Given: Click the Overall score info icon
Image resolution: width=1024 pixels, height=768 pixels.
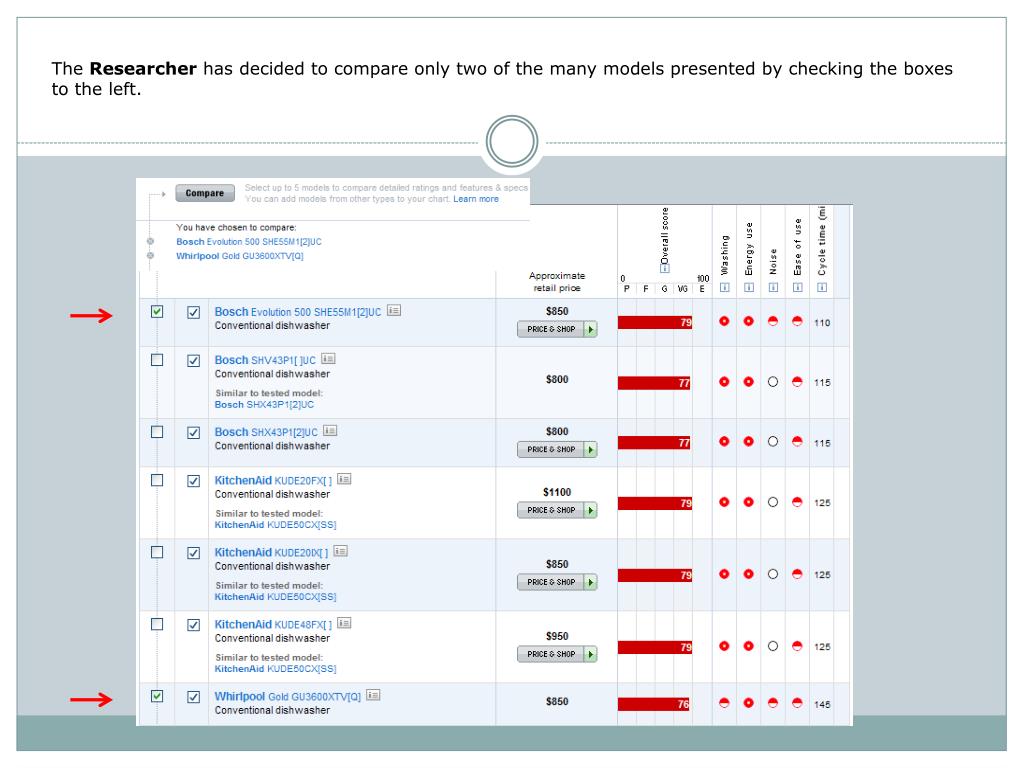Looking at the screenshot, I should coord(664,269).
